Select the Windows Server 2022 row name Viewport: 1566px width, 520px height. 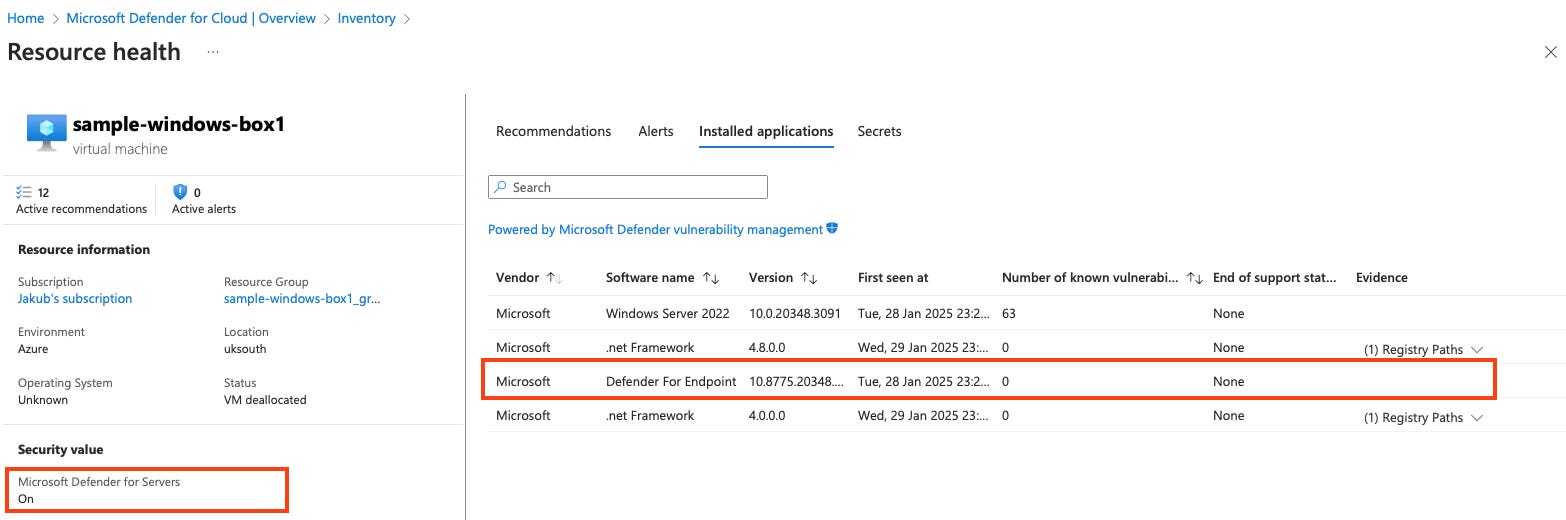coord(667,314)
